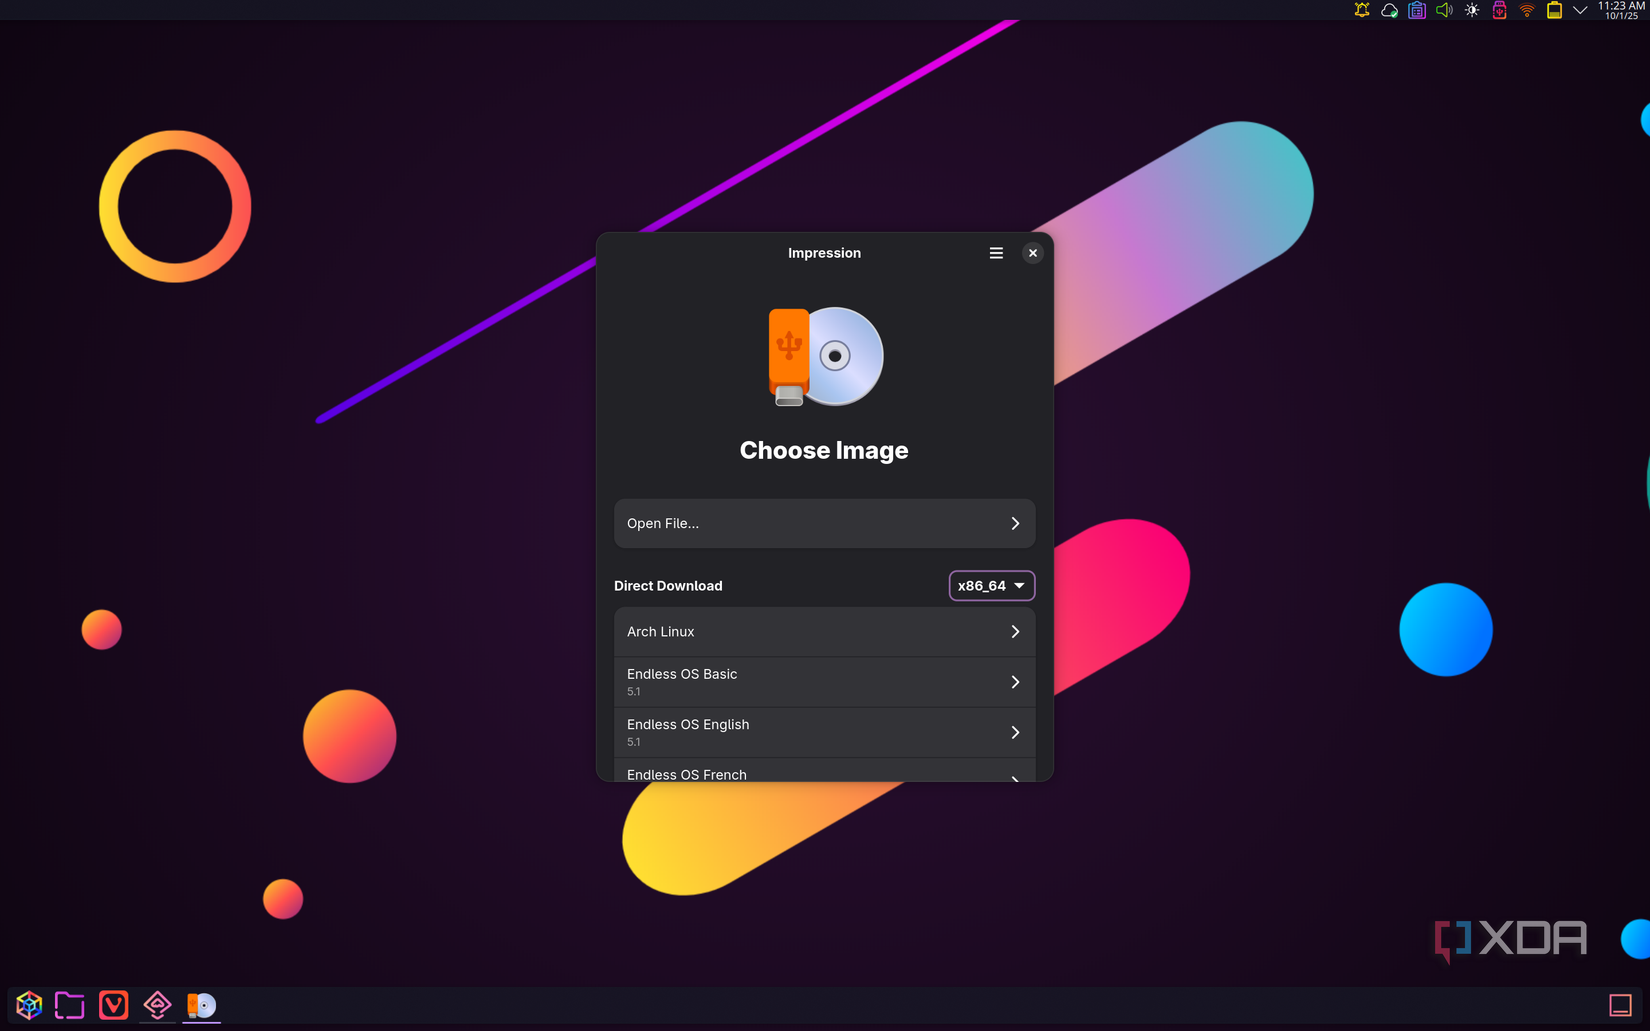Screen dimensions: 1650x1031
Task: Check battery status via the tray icon
Action: (x=1554, y=10)
